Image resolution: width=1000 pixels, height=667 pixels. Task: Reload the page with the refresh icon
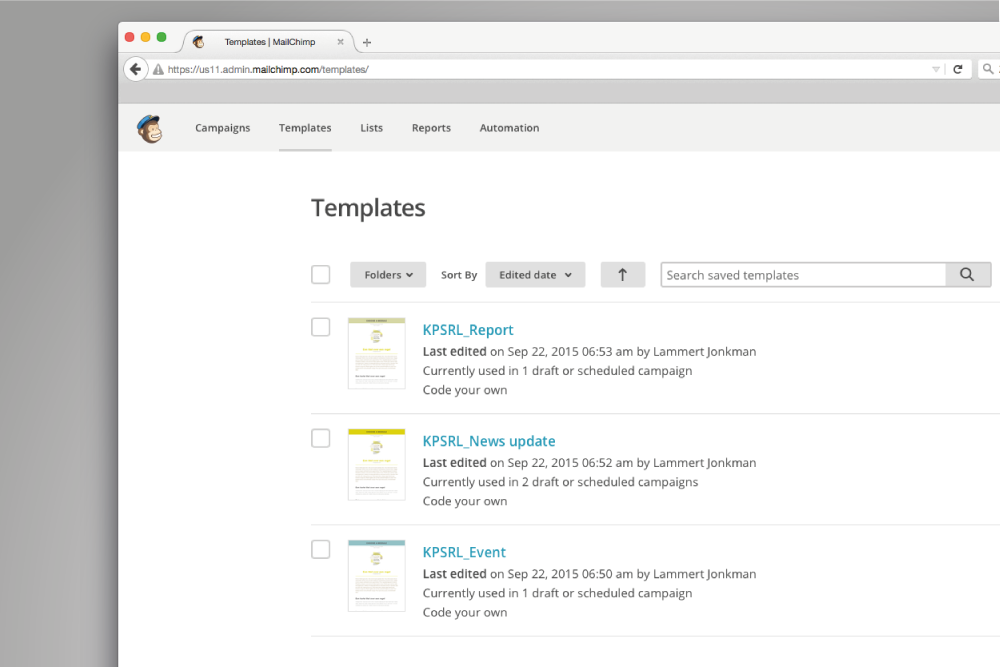click(x=957, y=69)
